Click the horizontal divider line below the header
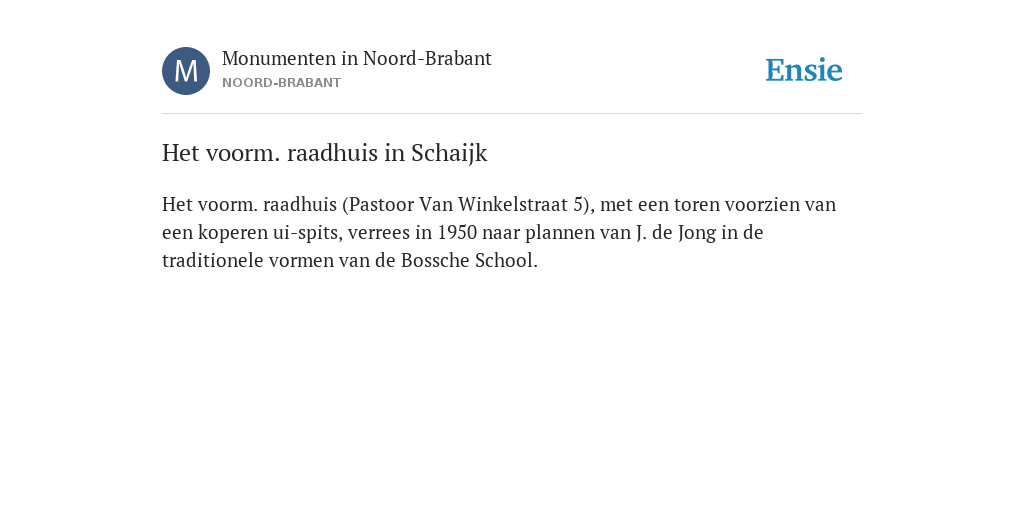 [512, 114]
